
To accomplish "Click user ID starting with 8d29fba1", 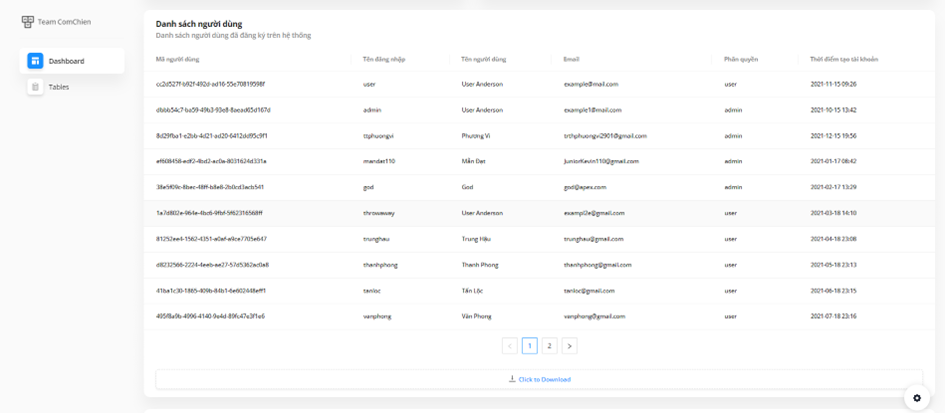I will [212, 136].
